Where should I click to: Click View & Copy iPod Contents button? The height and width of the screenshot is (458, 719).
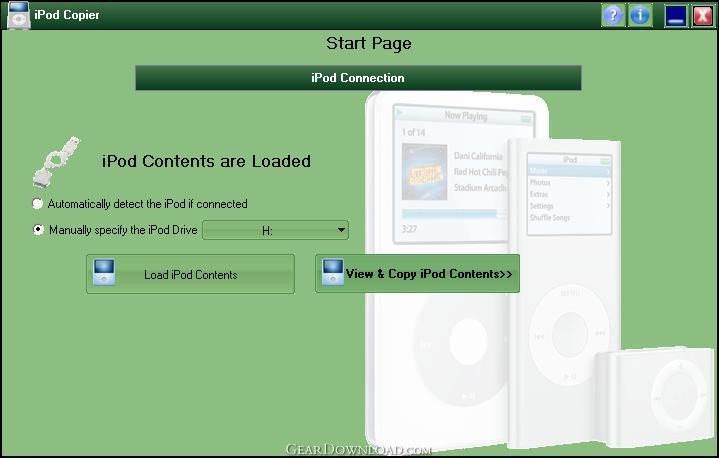[x=417, y=274]
